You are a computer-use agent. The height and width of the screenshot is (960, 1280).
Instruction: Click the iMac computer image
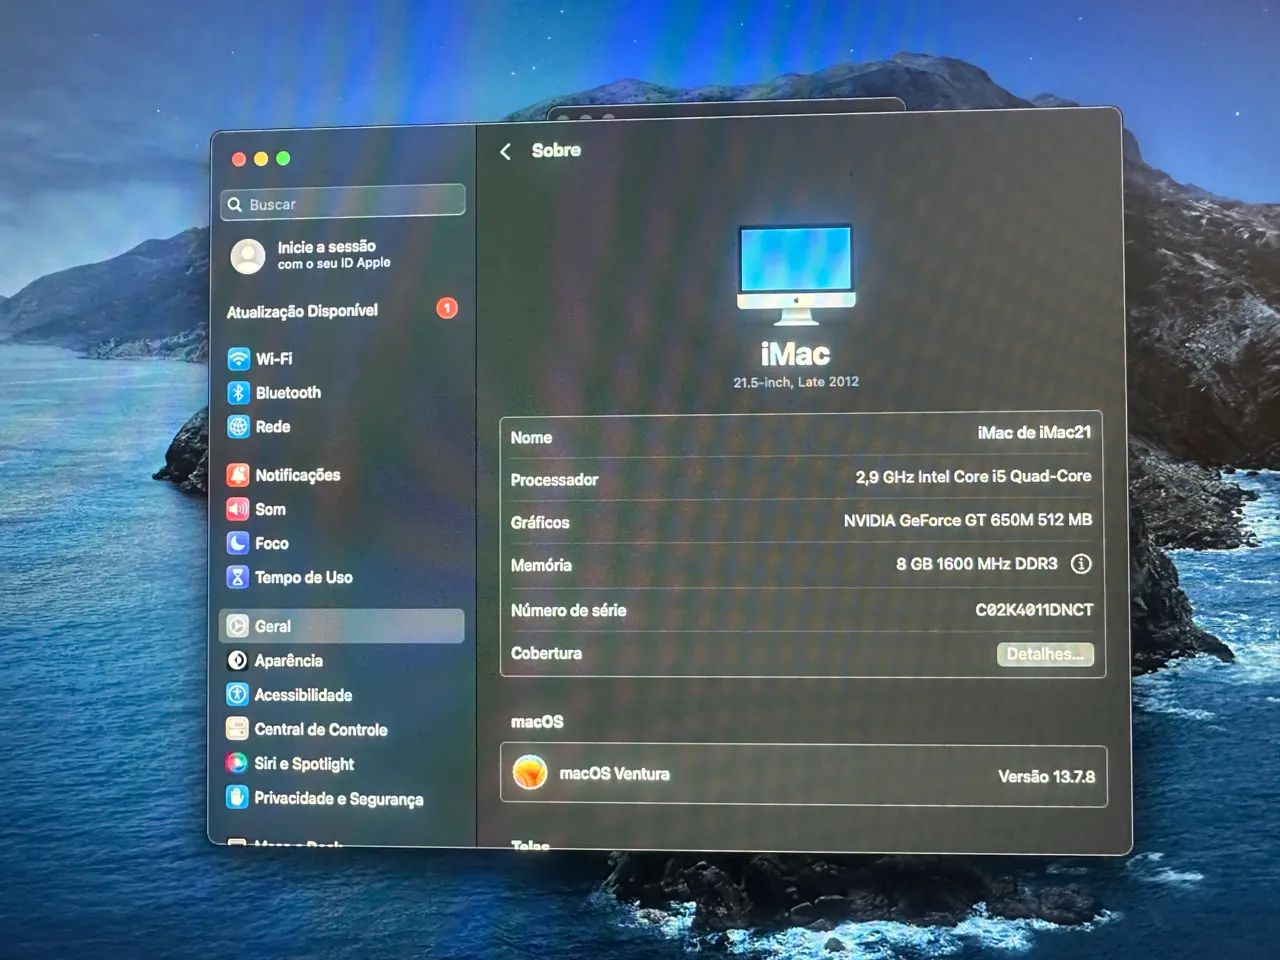tap(796, 275)
